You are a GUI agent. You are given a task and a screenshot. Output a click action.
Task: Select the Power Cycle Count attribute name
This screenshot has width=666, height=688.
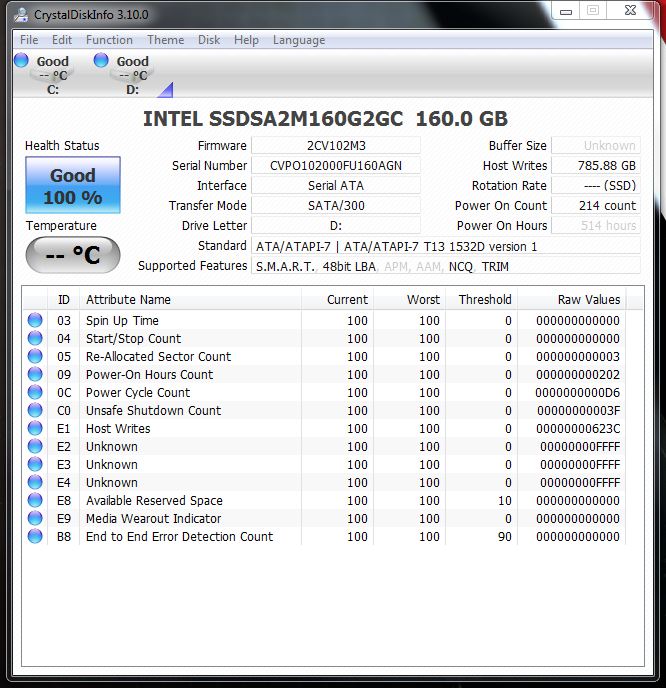(x=138, y=393)
